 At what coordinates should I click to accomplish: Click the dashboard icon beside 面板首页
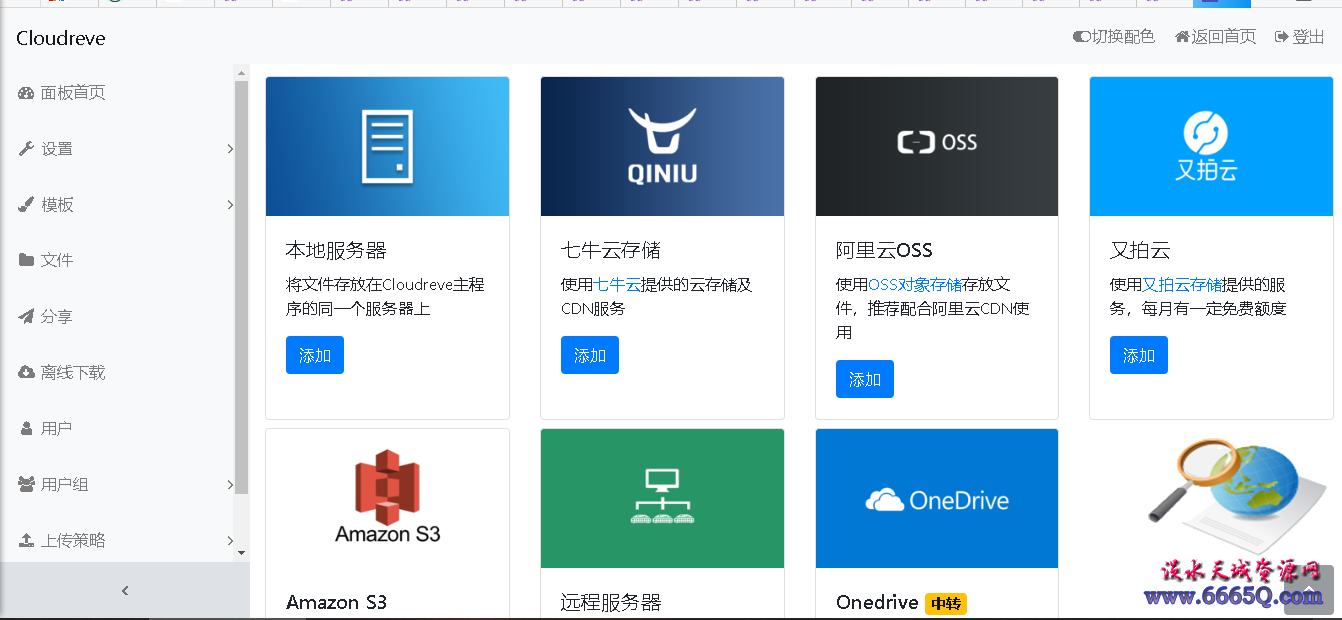(x=26, y=93)
